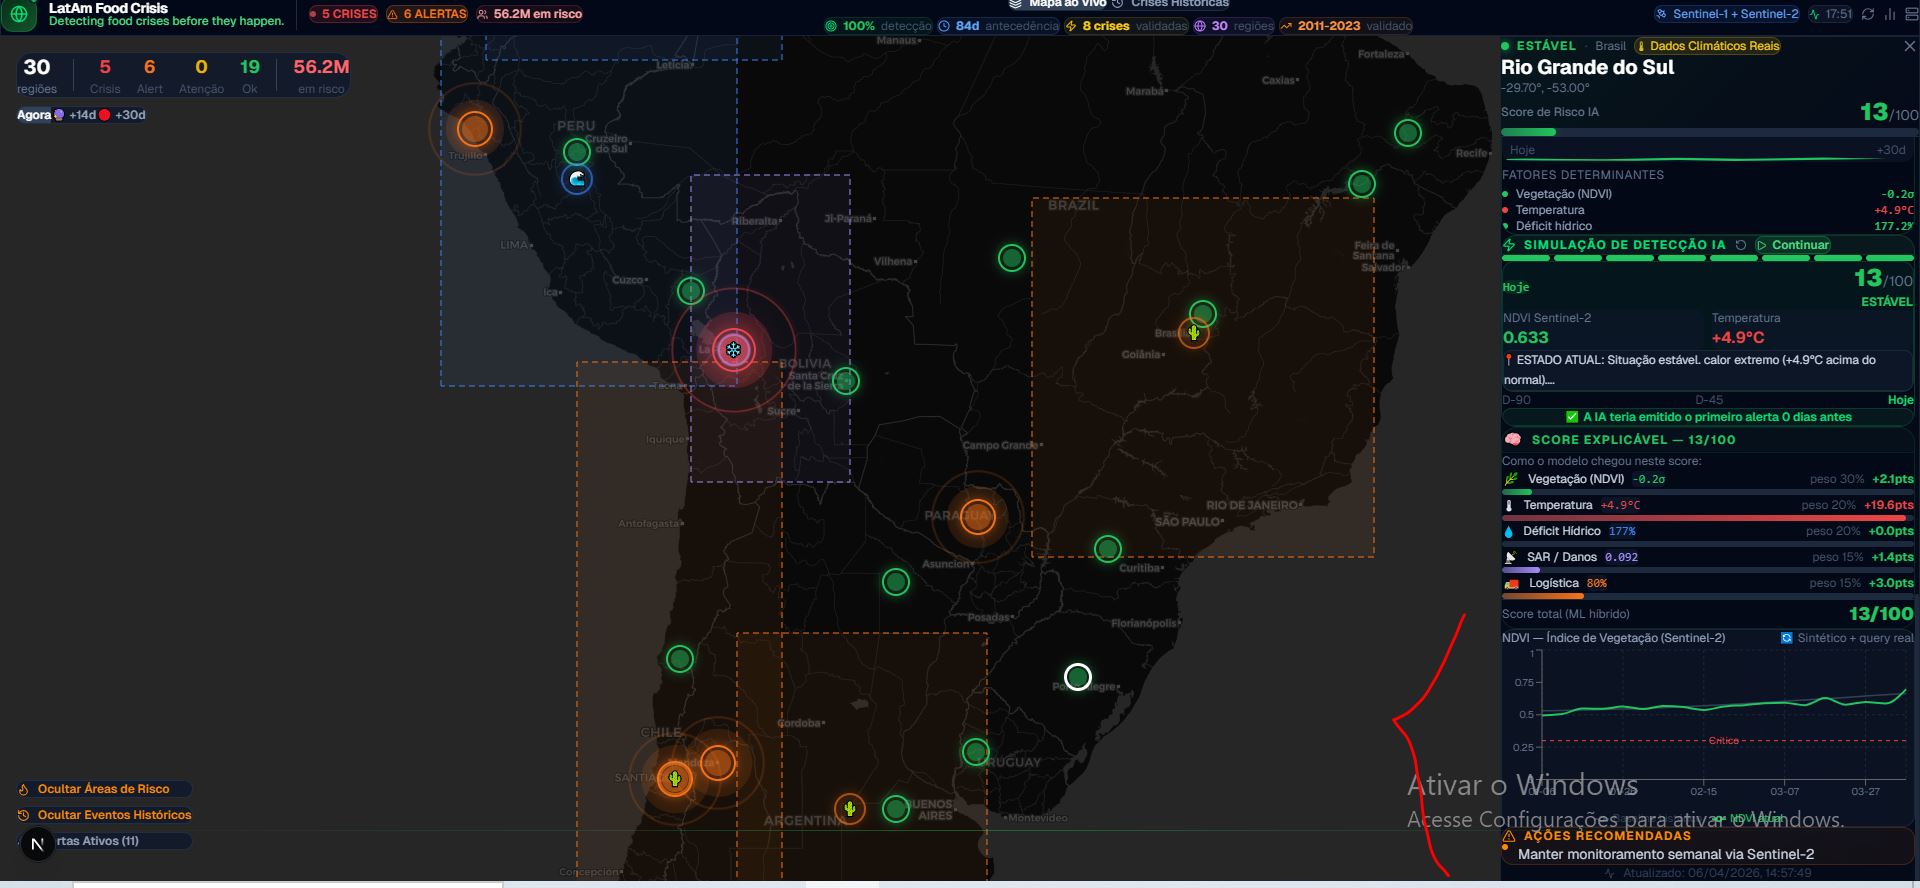1920x888 pixels.
Task: Click the refresh icon in top bar
Action: 1868,14
